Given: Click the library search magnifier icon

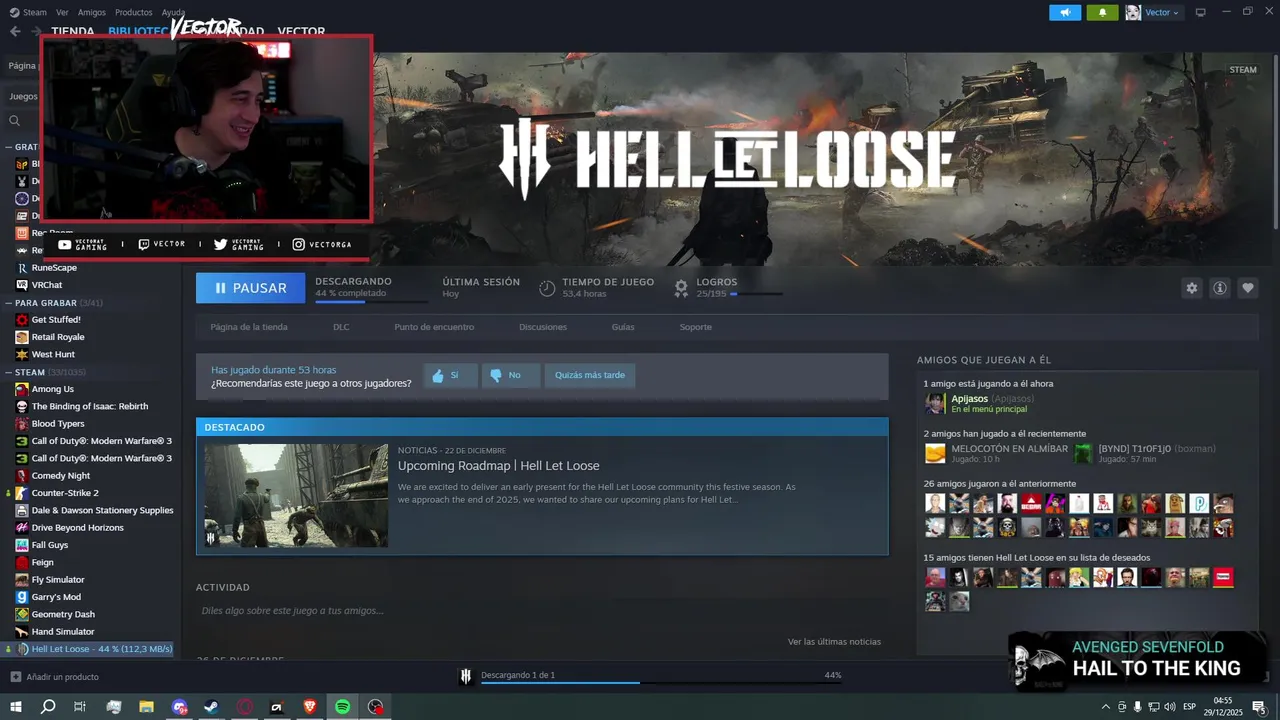Looking at the screenshot, I should (x=14, y=121).
